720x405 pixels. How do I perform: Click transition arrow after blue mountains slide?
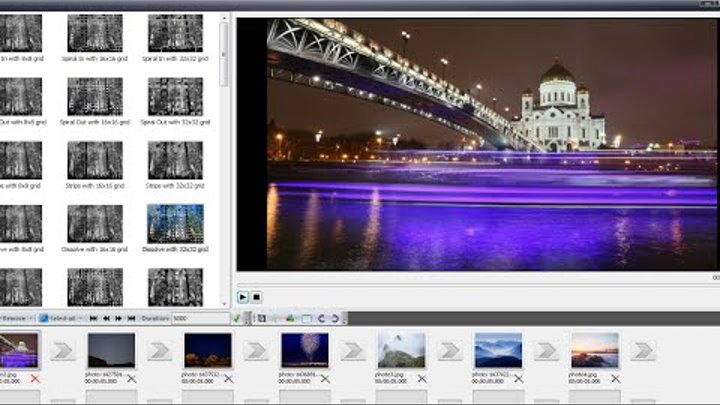[546, 351]
